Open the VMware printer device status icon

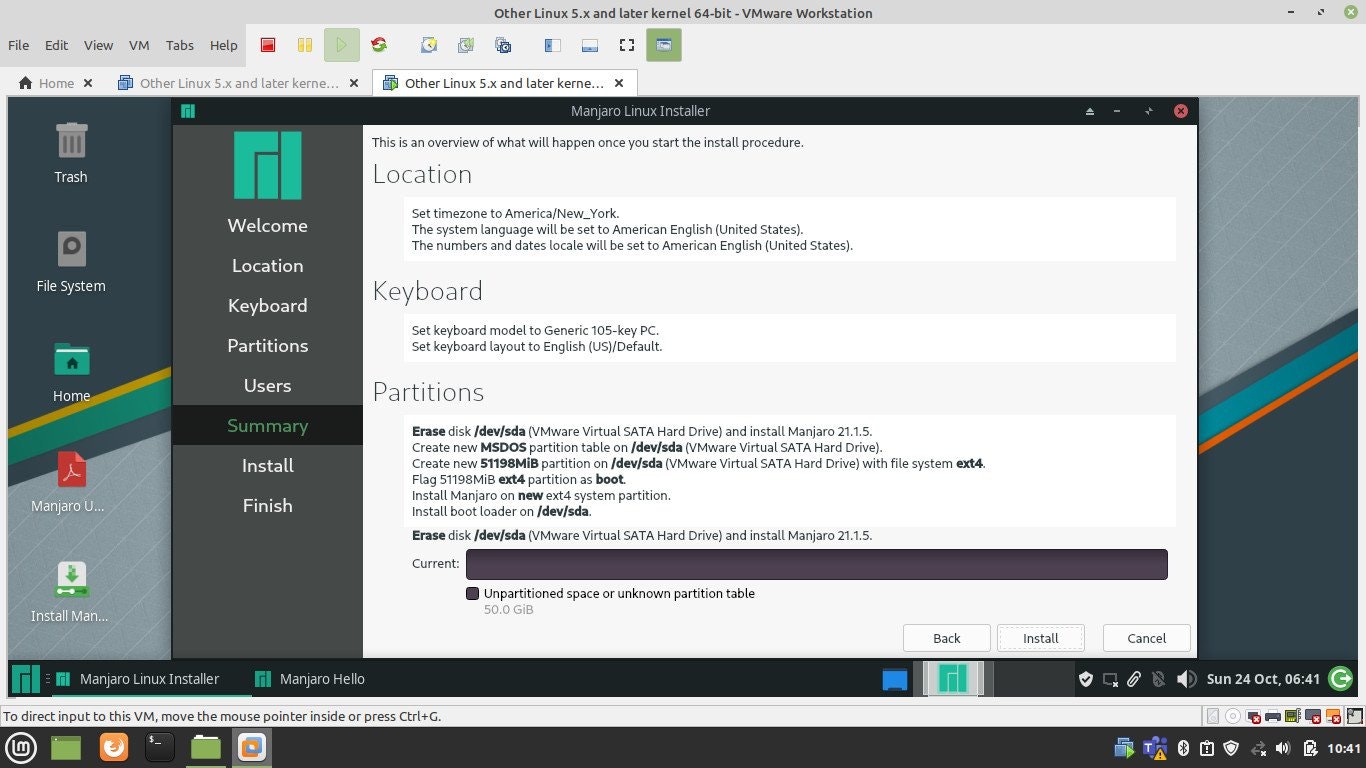pos(1272,716)
